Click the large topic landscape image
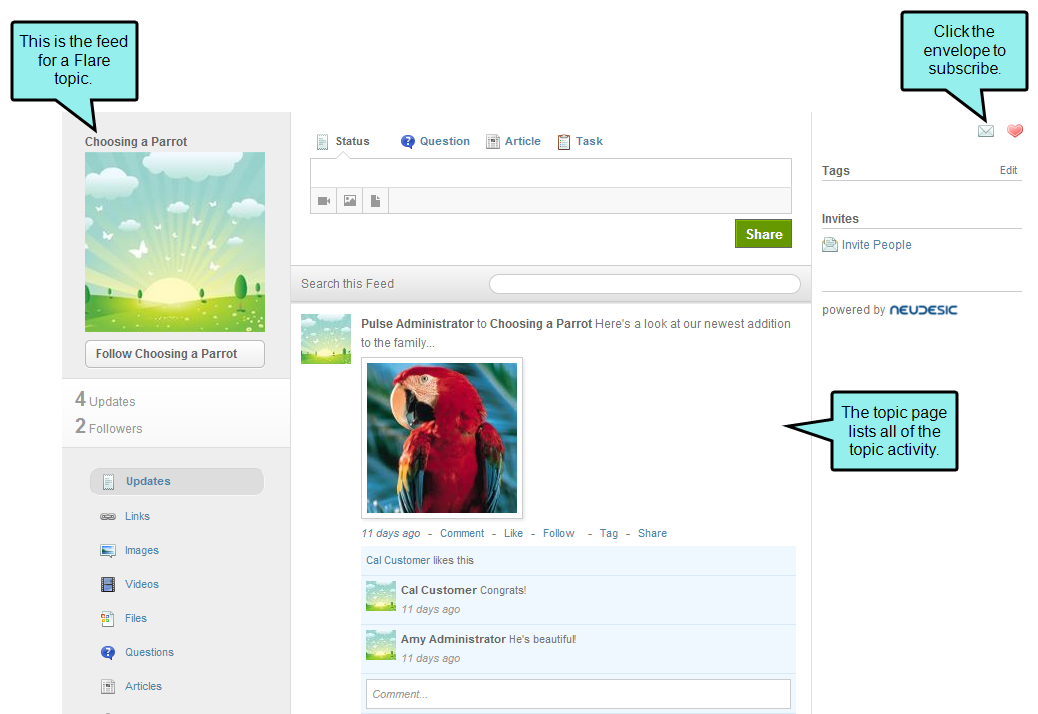Screen dimensions: 1038x714 pos(175,242)
